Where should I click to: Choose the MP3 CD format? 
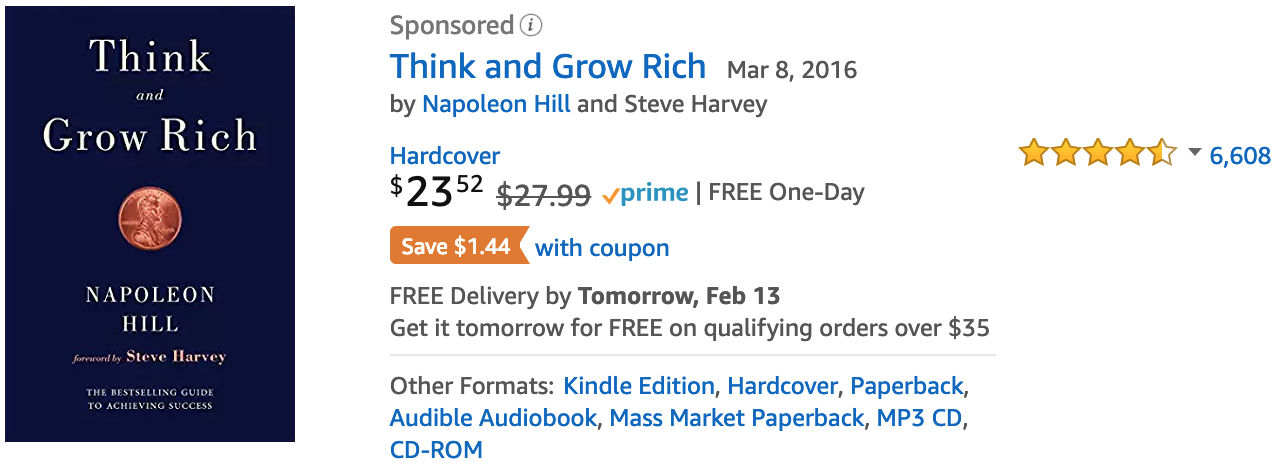(919, 418)
